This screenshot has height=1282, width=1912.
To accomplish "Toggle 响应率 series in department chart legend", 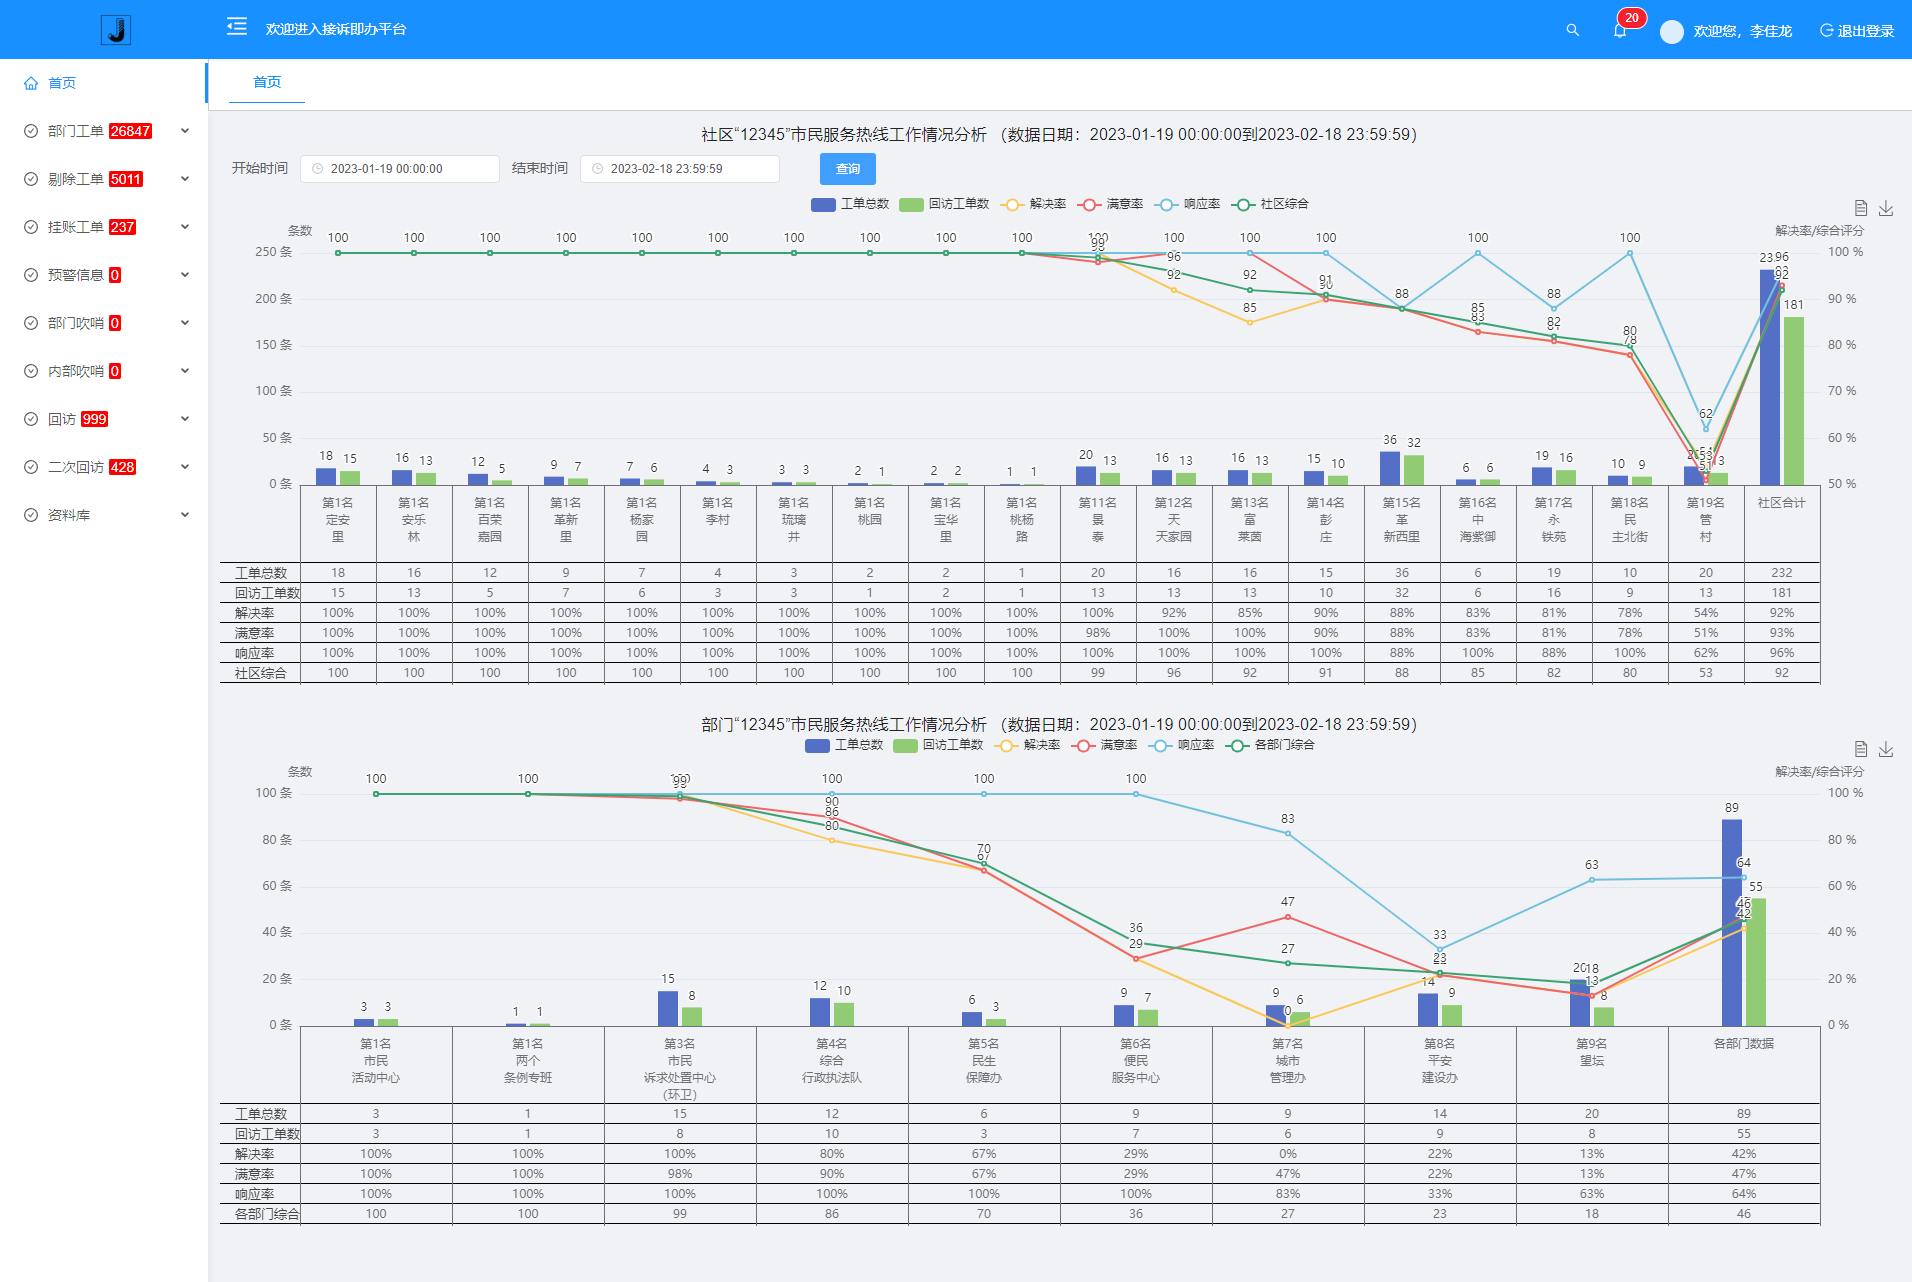I will 1181,745.
